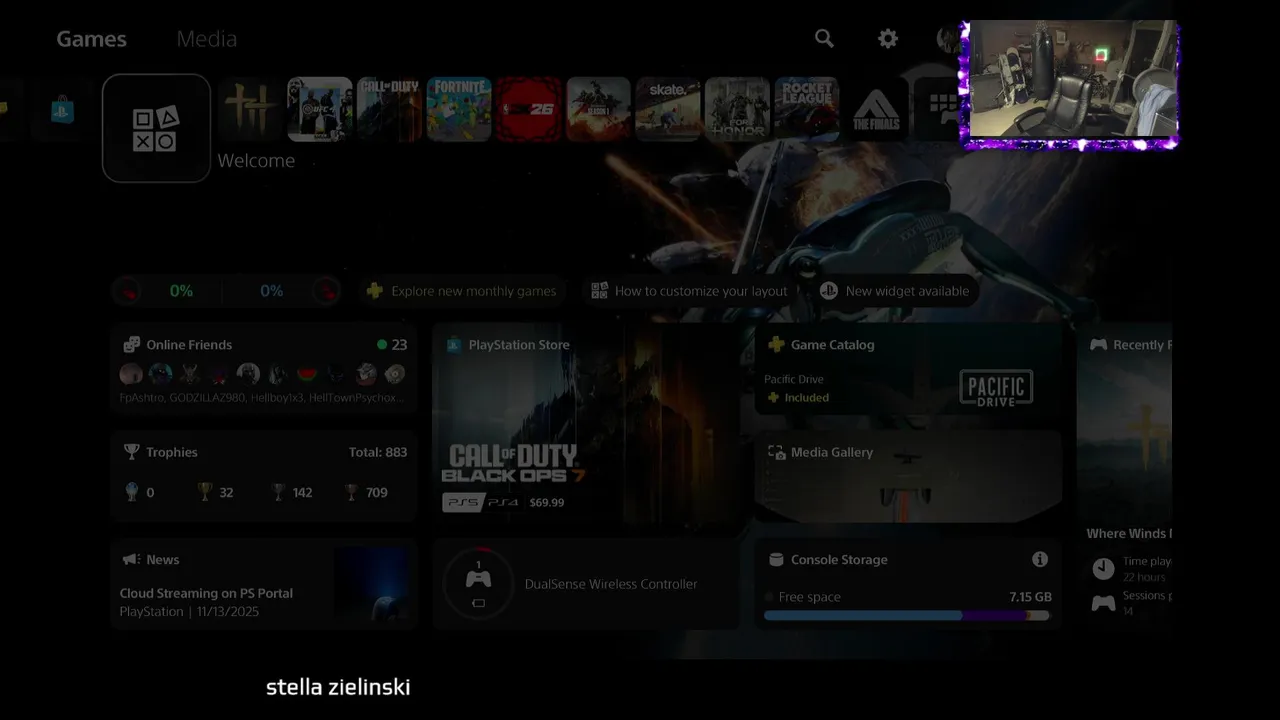Image resolution: width=1280 pixels, height=720 pixels.
Task: Click the 7.15 GB free space value
Action: (1030, 597)
